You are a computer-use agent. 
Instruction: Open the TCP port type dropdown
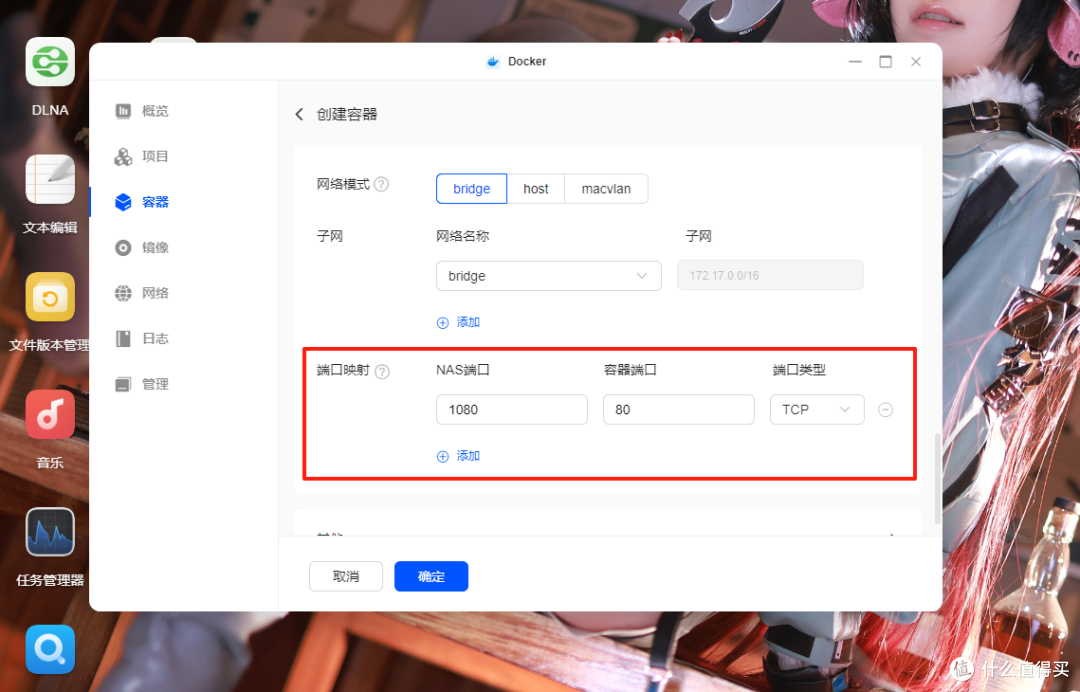click(817, 410)
